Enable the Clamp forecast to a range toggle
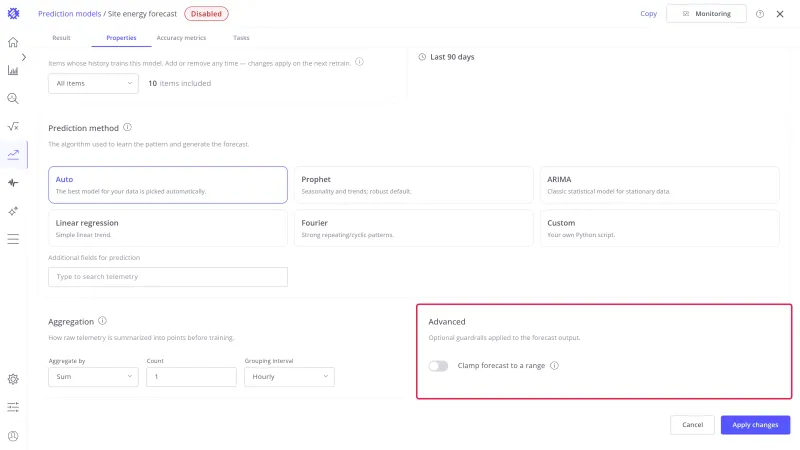The width and height of the screenshot is (800, 450). 438,366
